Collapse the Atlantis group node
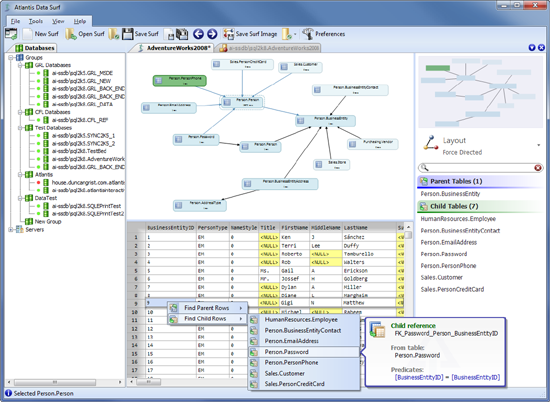This screenshot has height=402, width=550. click(x=20, y=175)
